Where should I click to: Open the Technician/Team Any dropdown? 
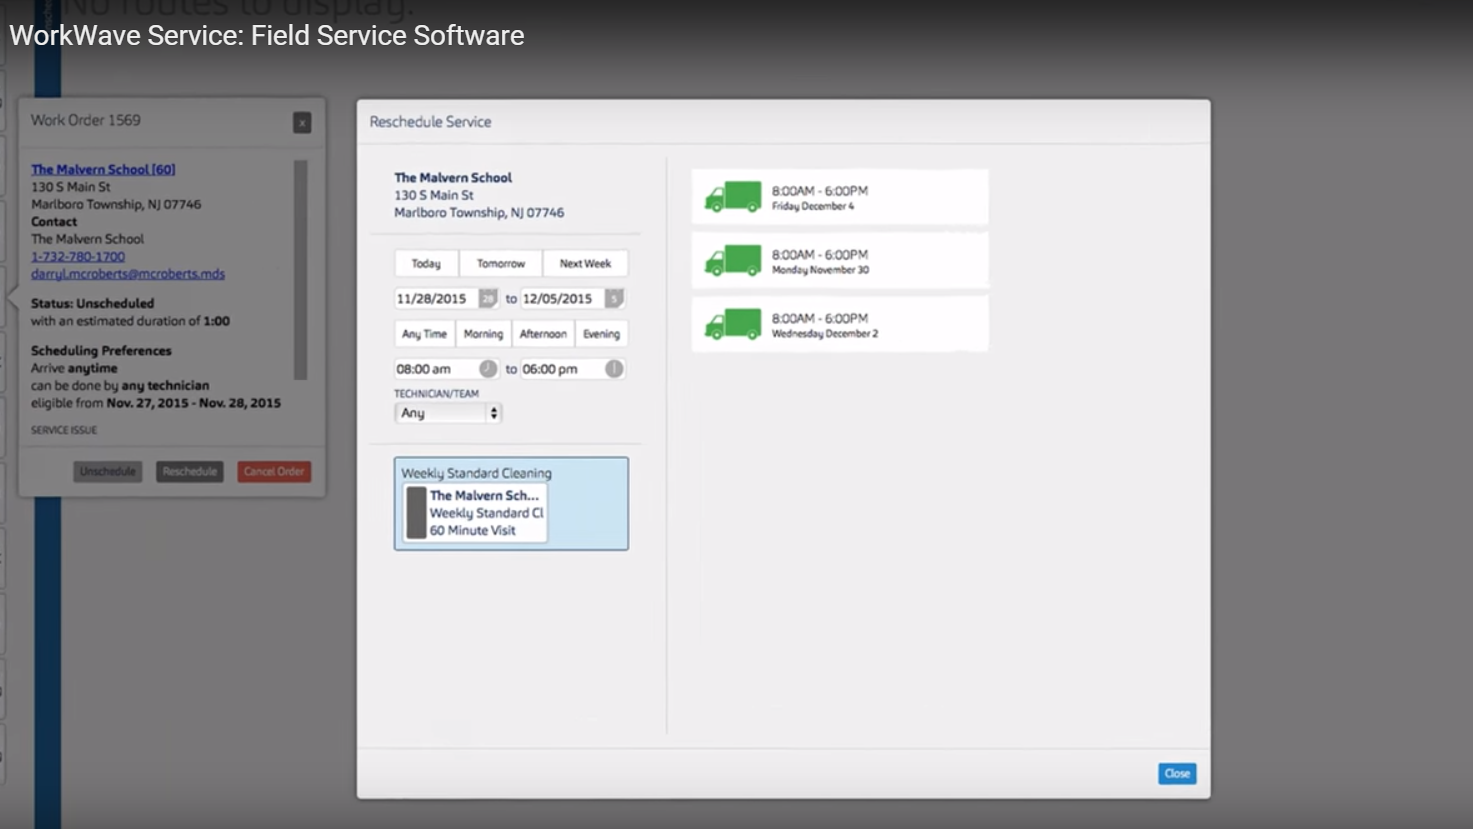[447, 412]
